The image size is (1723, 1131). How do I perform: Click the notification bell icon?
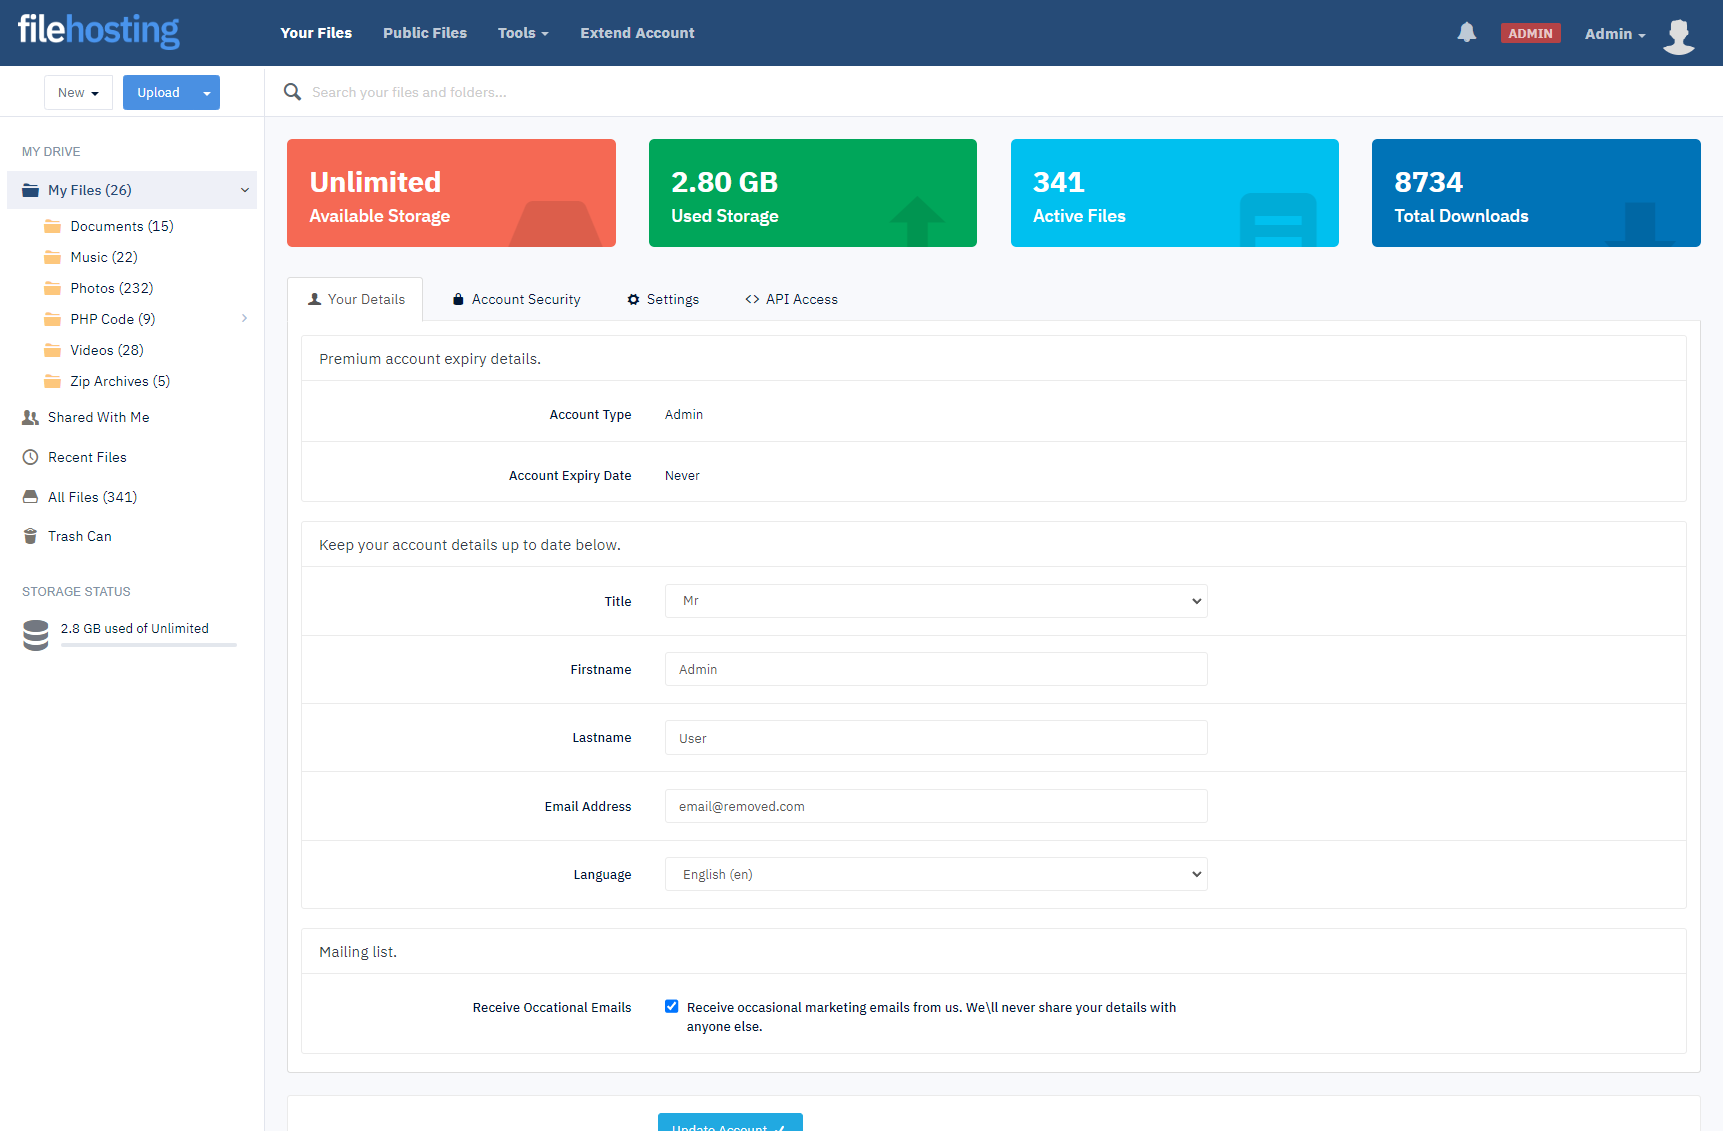click(1466, 33)
